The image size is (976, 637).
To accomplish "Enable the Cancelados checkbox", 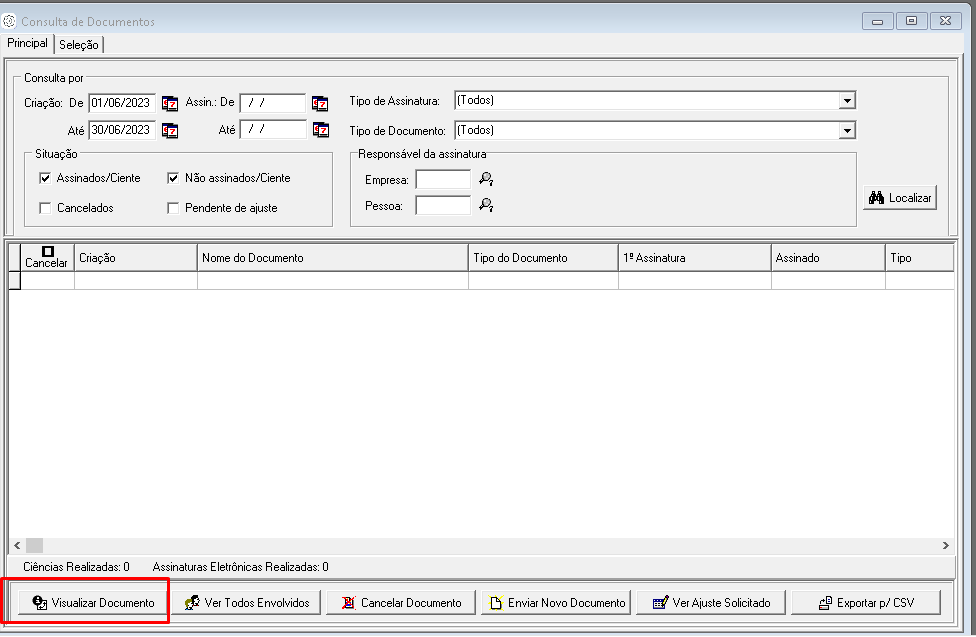I will [45, 208].
